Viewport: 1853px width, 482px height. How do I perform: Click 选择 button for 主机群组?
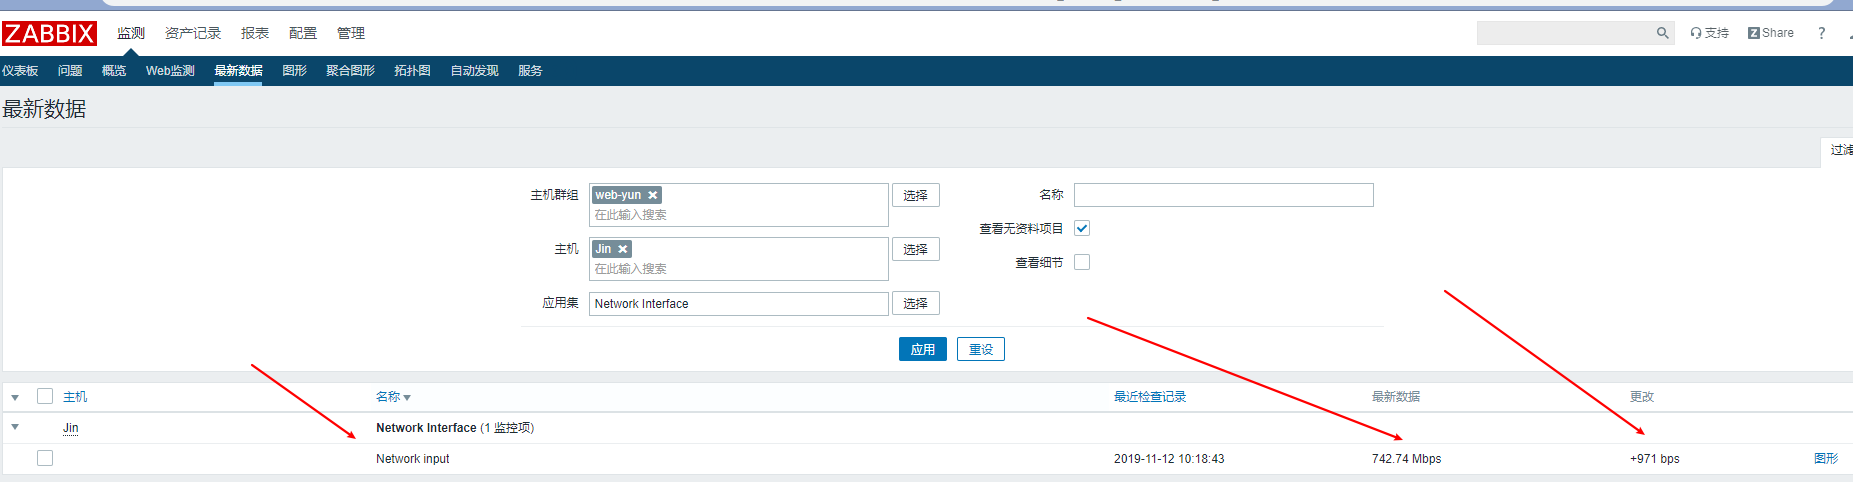[x=916, y=195]
